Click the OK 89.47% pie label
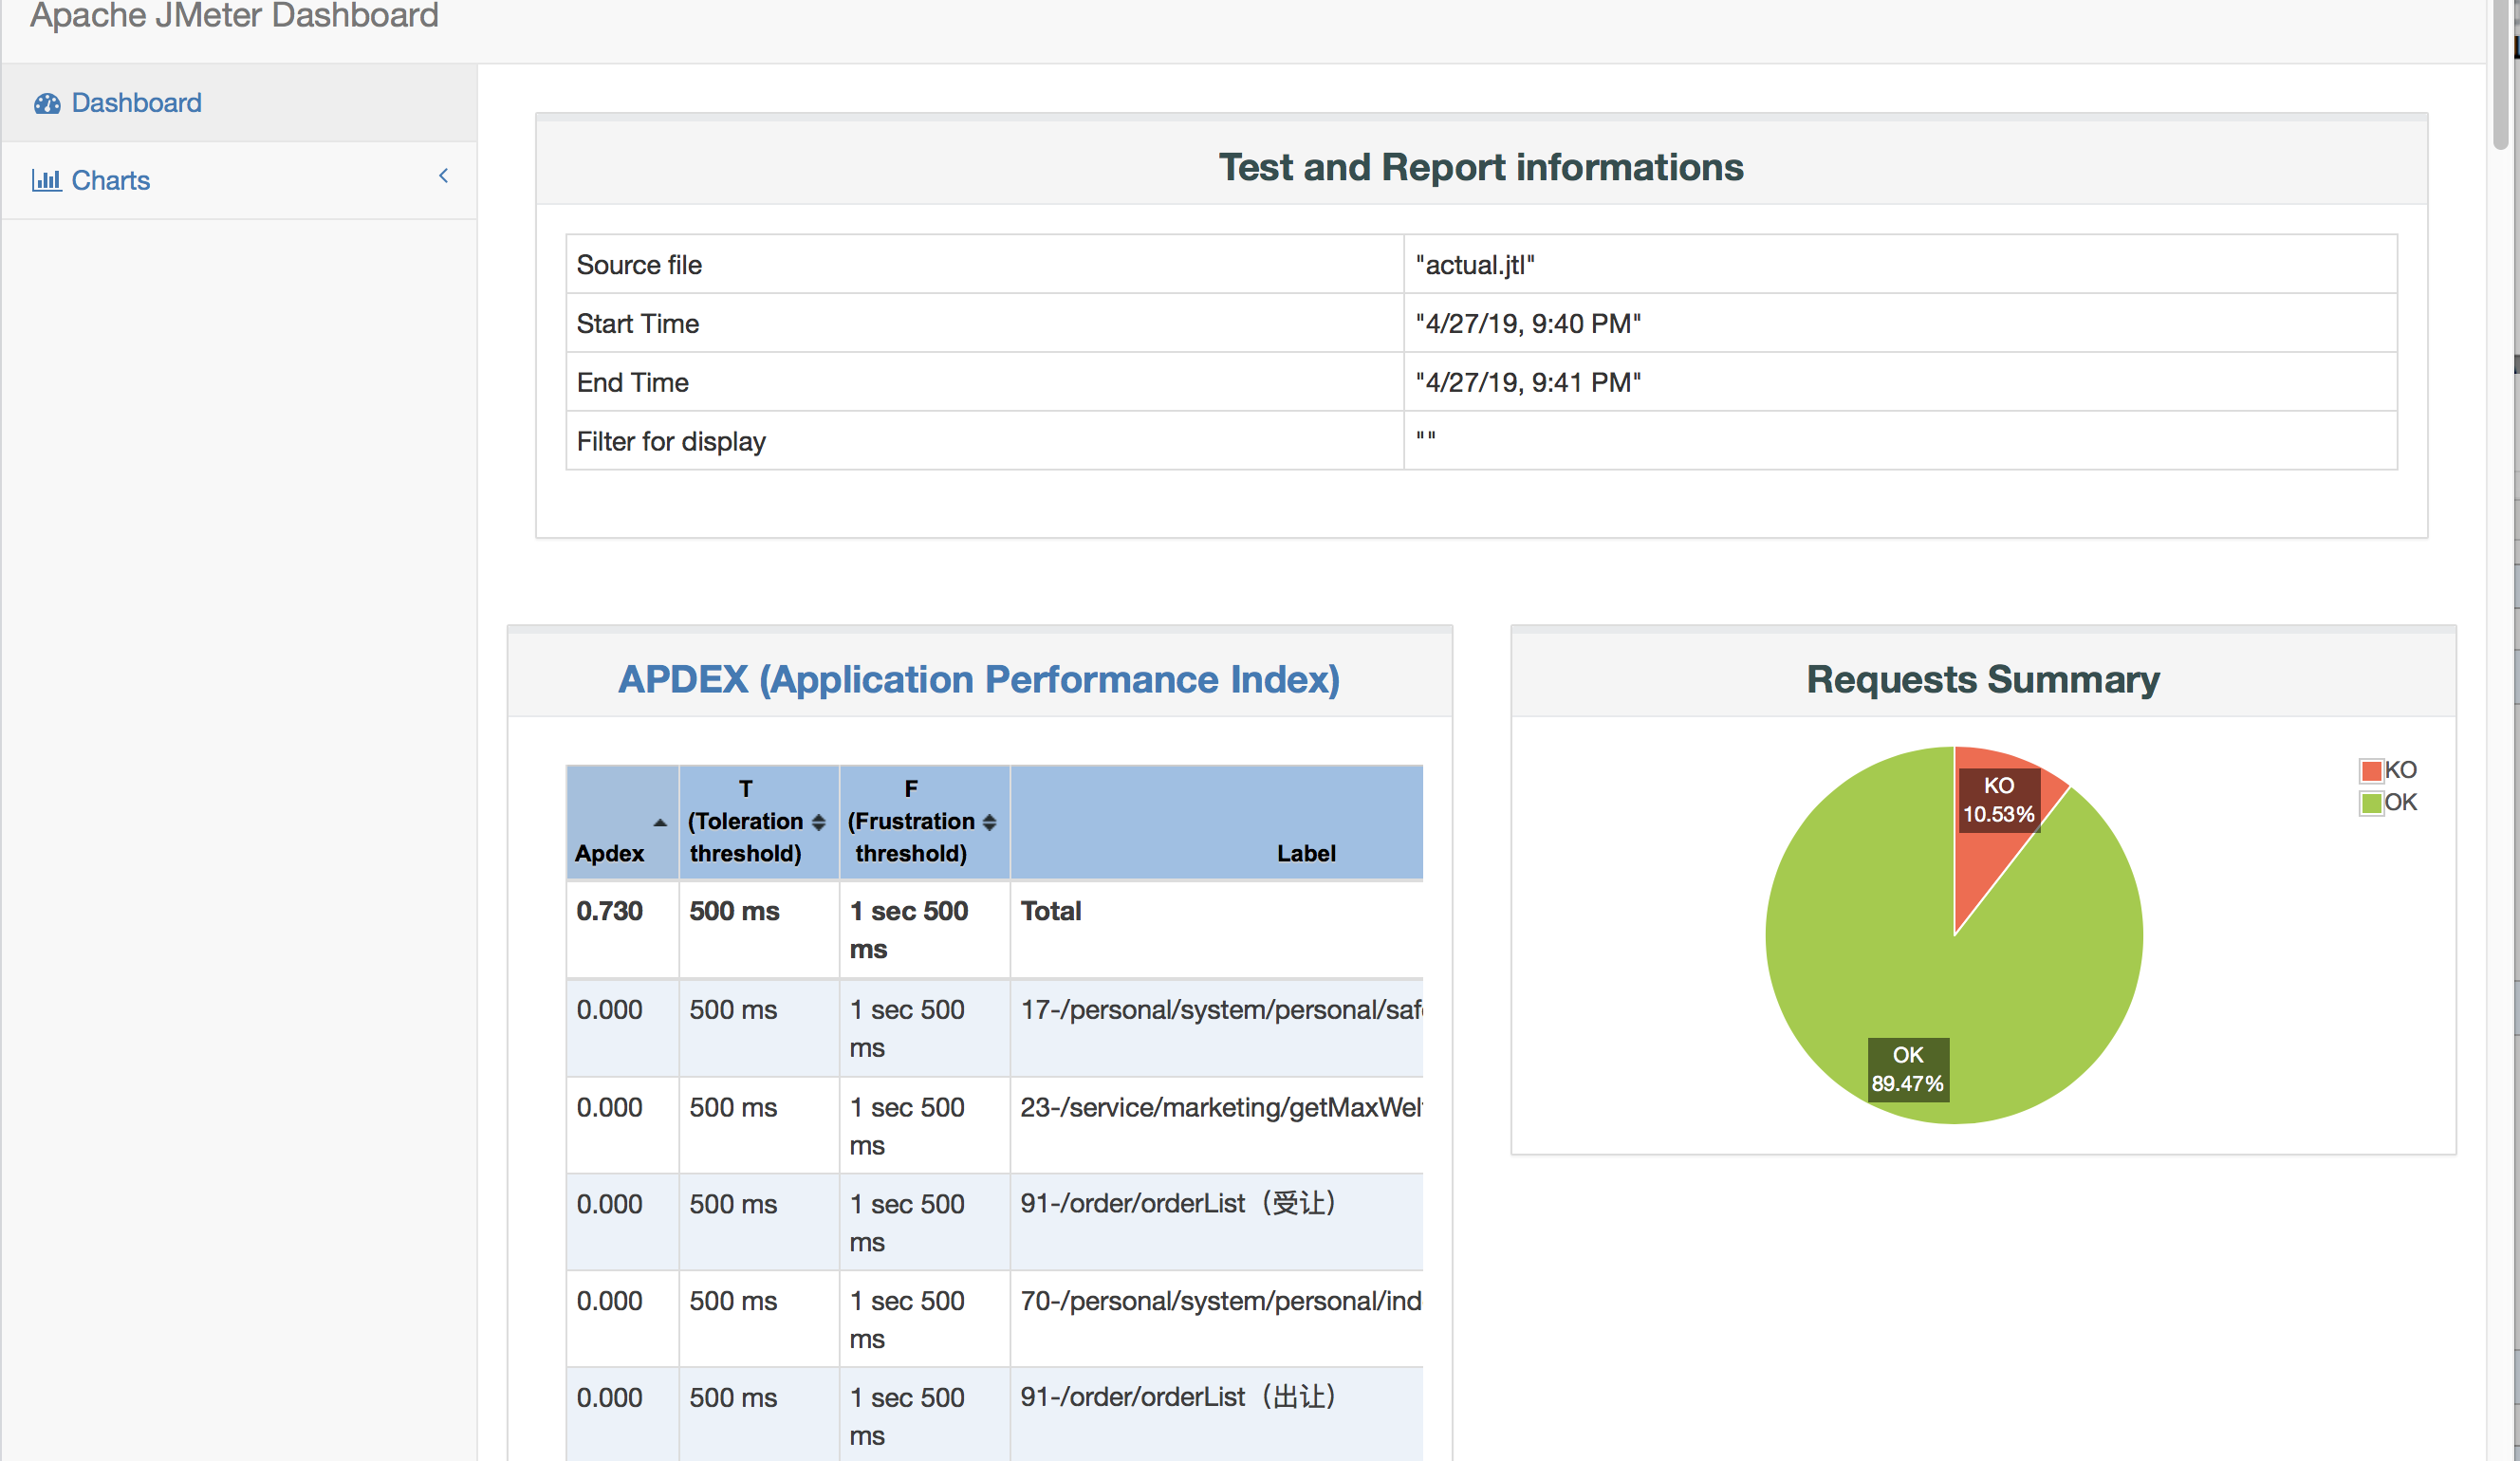The height and width of the screenshot is (1461, 2520). [x=1908, y=1070]
